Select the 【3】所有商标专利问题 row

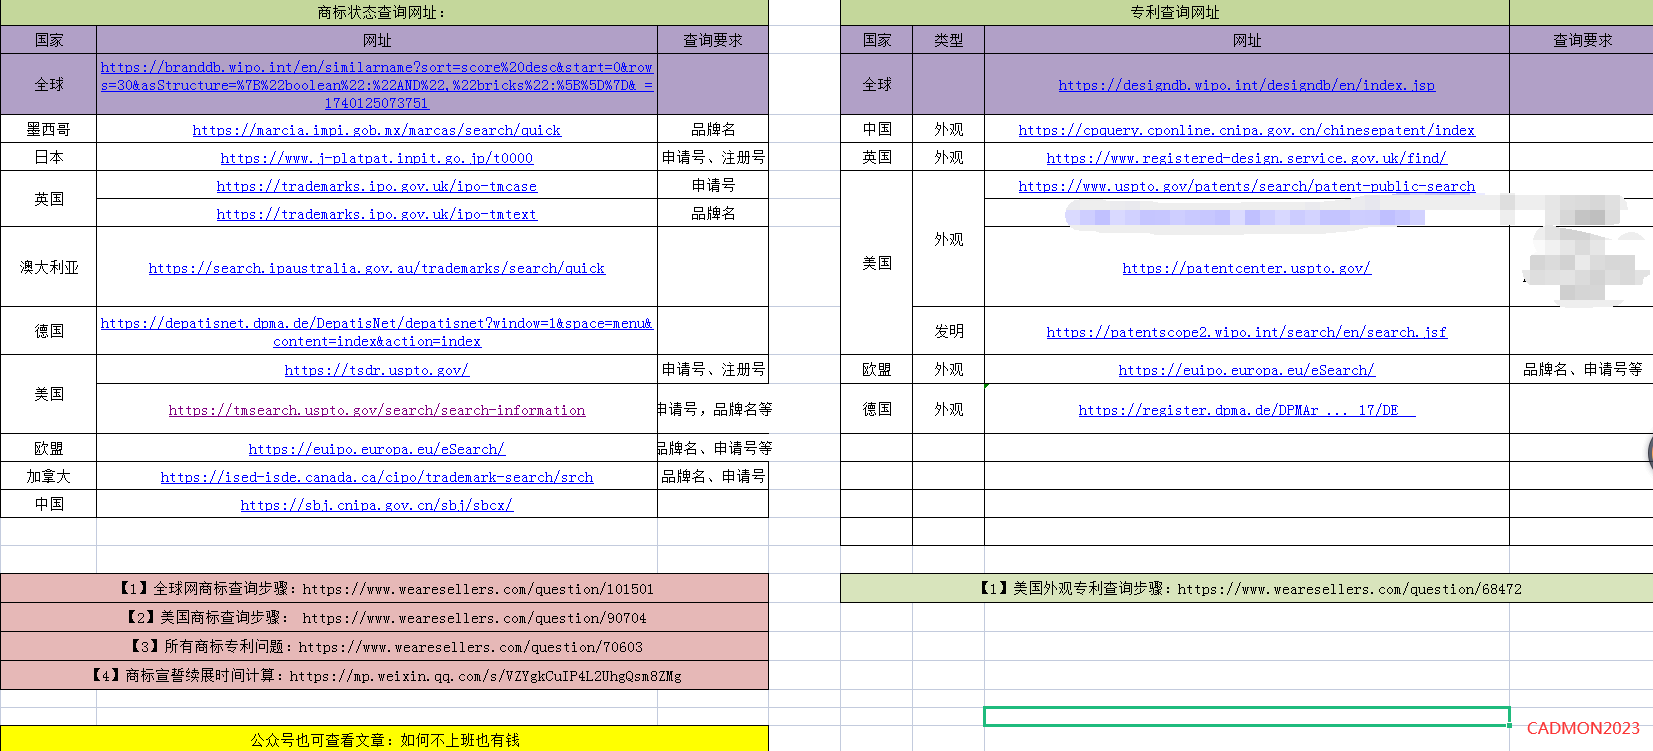pyautogui.click(x=384, y=647)
